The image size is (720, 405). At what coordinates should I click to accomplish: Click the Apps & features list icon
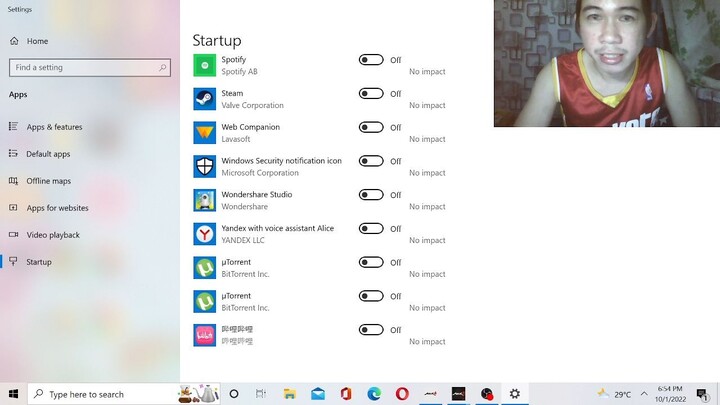(13, 126)
